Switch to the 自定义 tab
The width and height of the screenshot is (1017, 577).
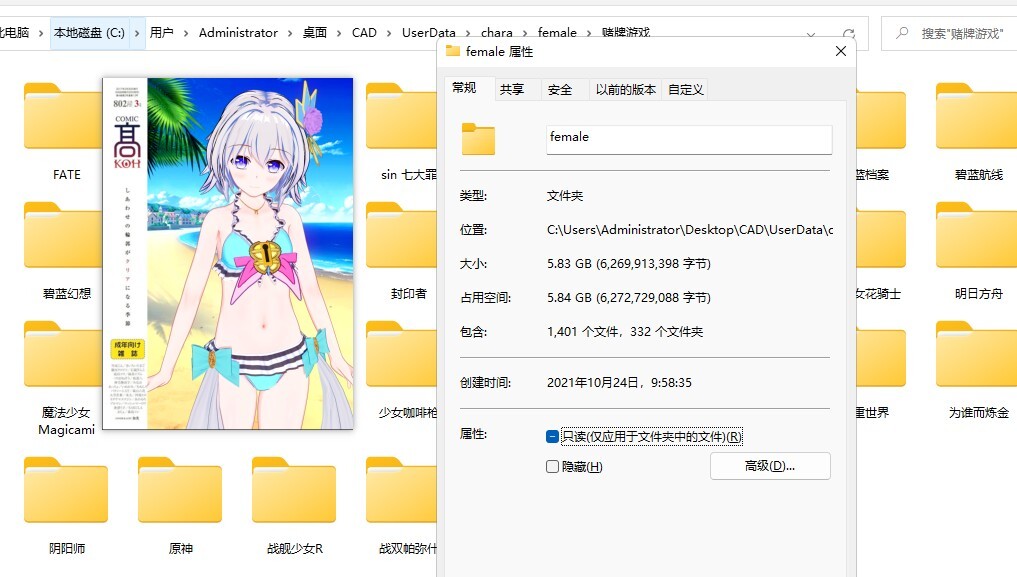pos(686,89)
